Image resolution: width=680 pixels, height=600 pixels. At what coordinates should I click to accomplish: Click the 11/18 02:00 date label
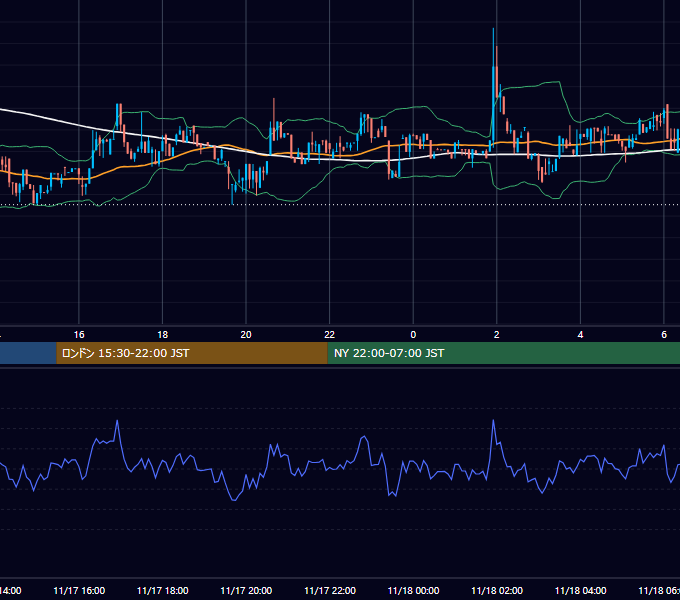[497, 591]
